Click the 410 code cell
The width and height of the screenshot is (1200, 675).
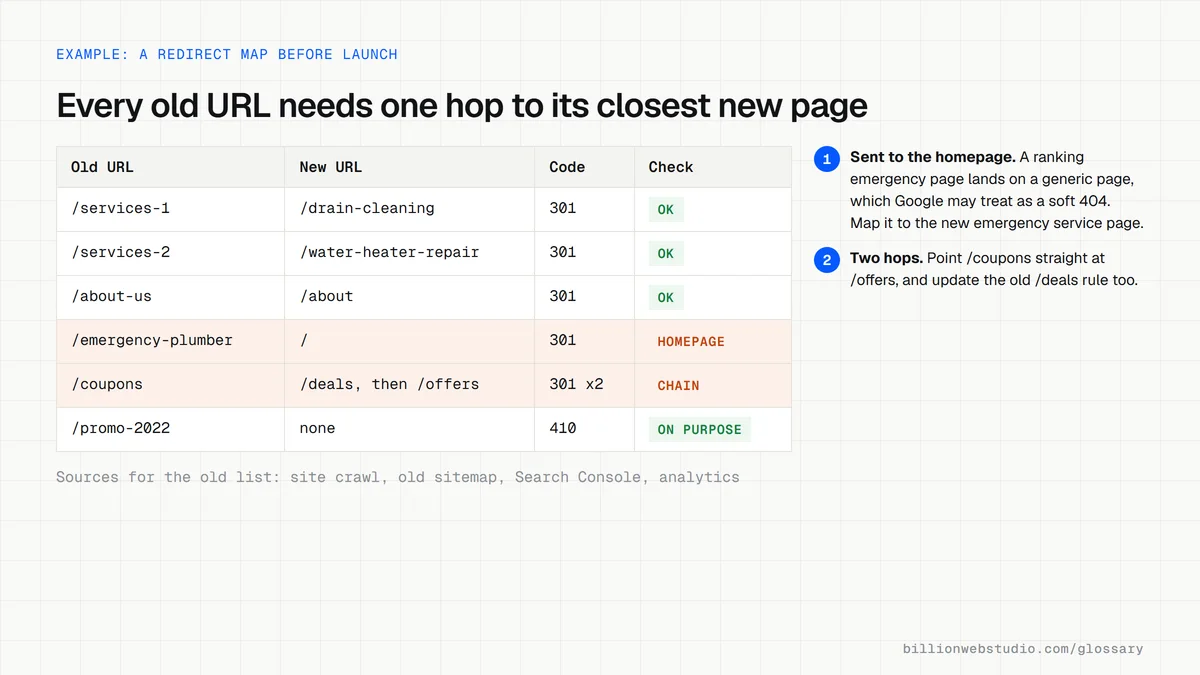(x=584, y=429)
